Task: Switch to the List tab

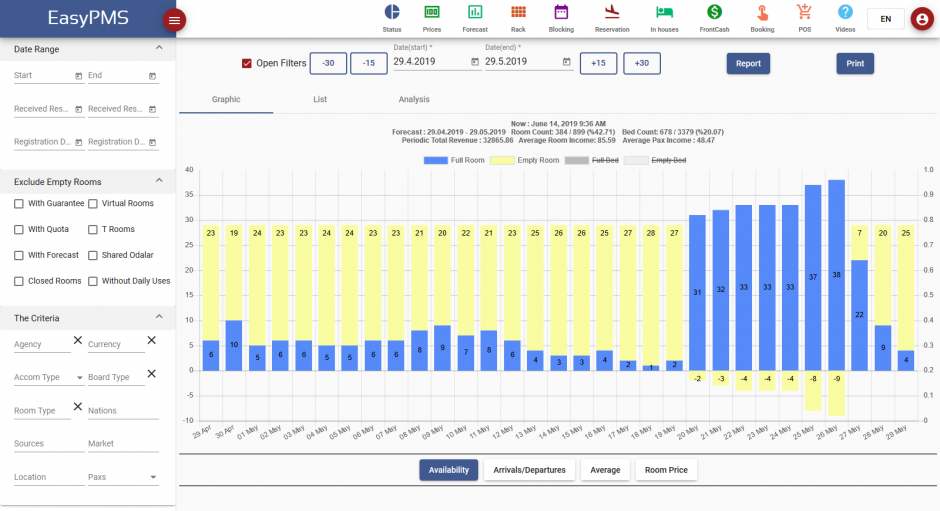Action: (320, 100)
